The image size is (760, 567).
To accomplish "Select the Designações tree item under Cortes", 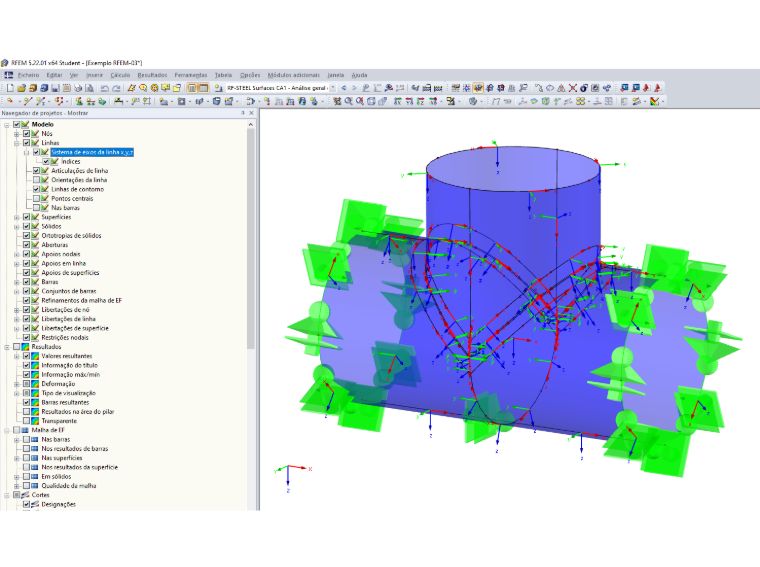I will coord(59,504).
